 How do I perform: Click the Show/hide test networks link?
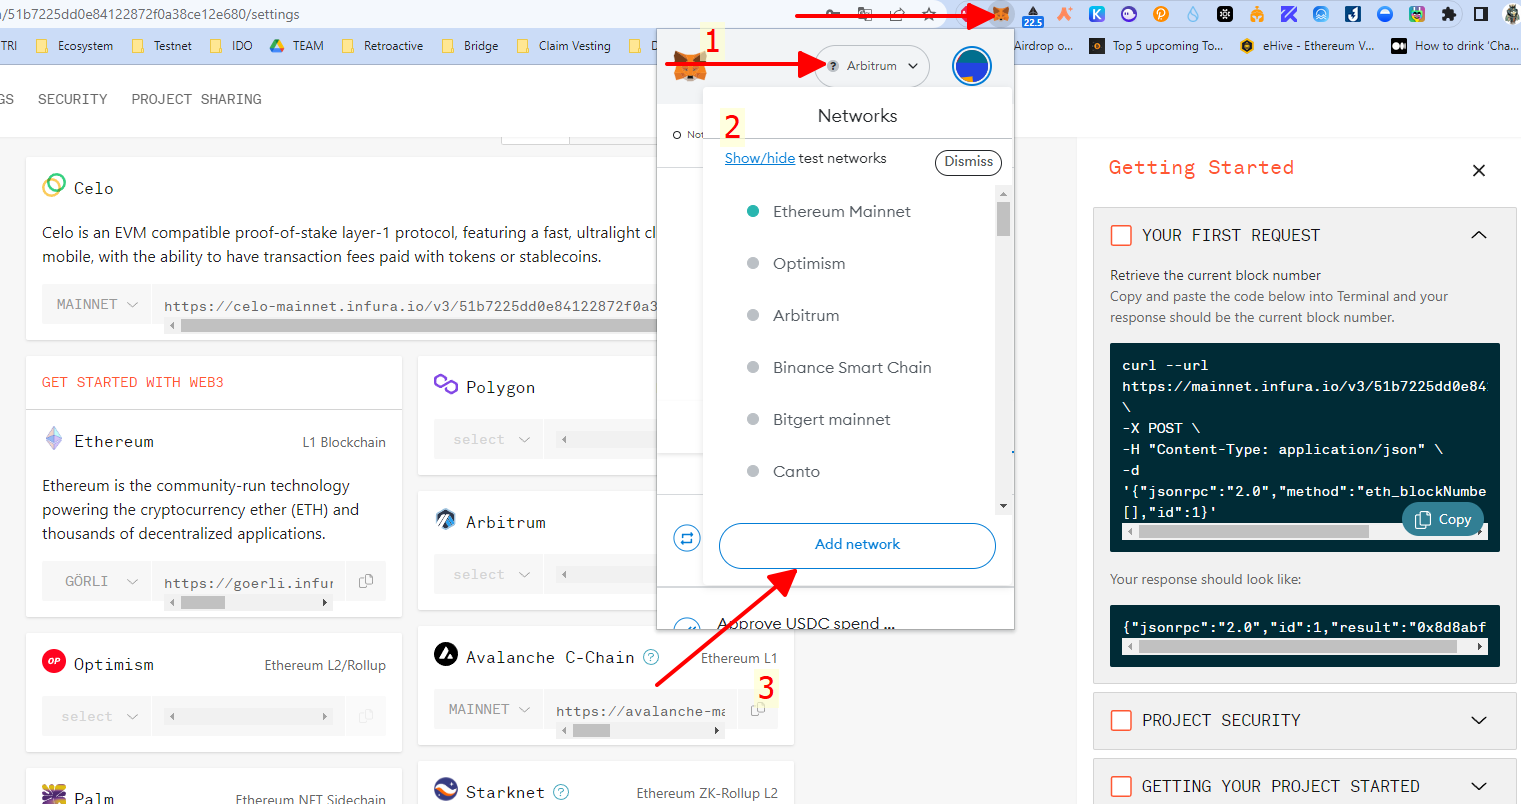pos(760,158)
